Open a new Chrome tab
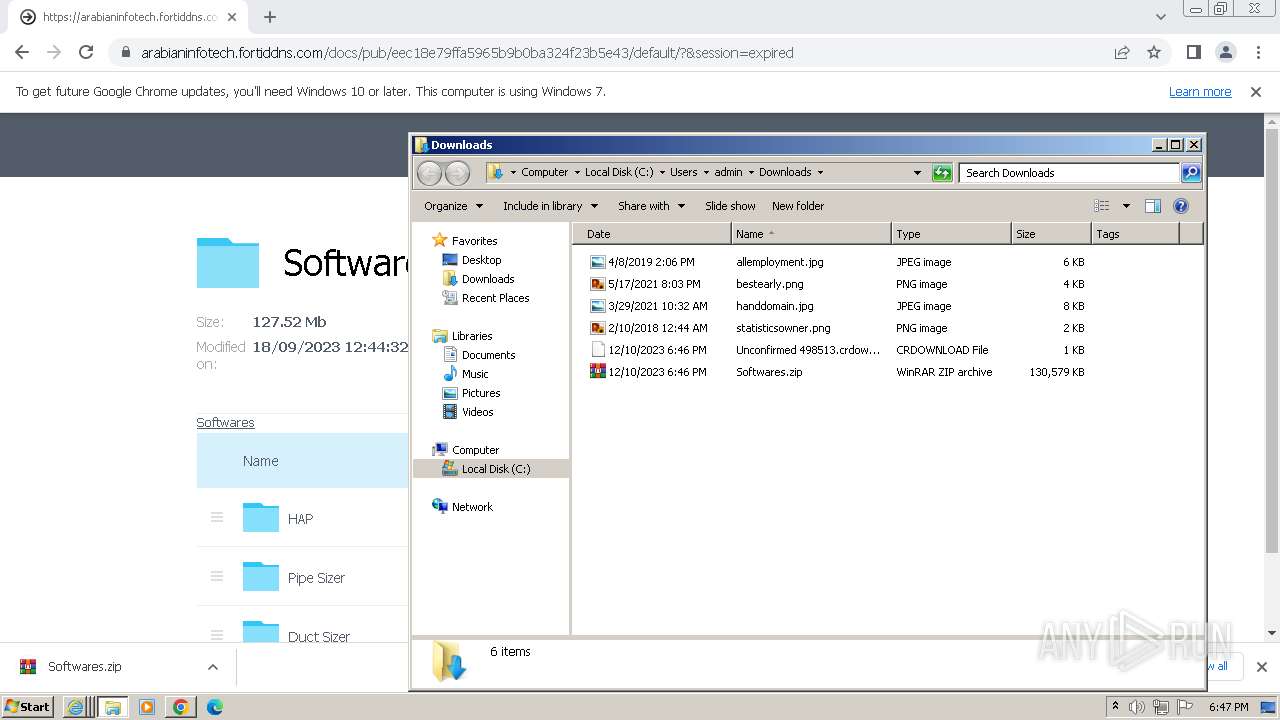Viewport: 1280px width, 720px height. click(x=270, y=17)
